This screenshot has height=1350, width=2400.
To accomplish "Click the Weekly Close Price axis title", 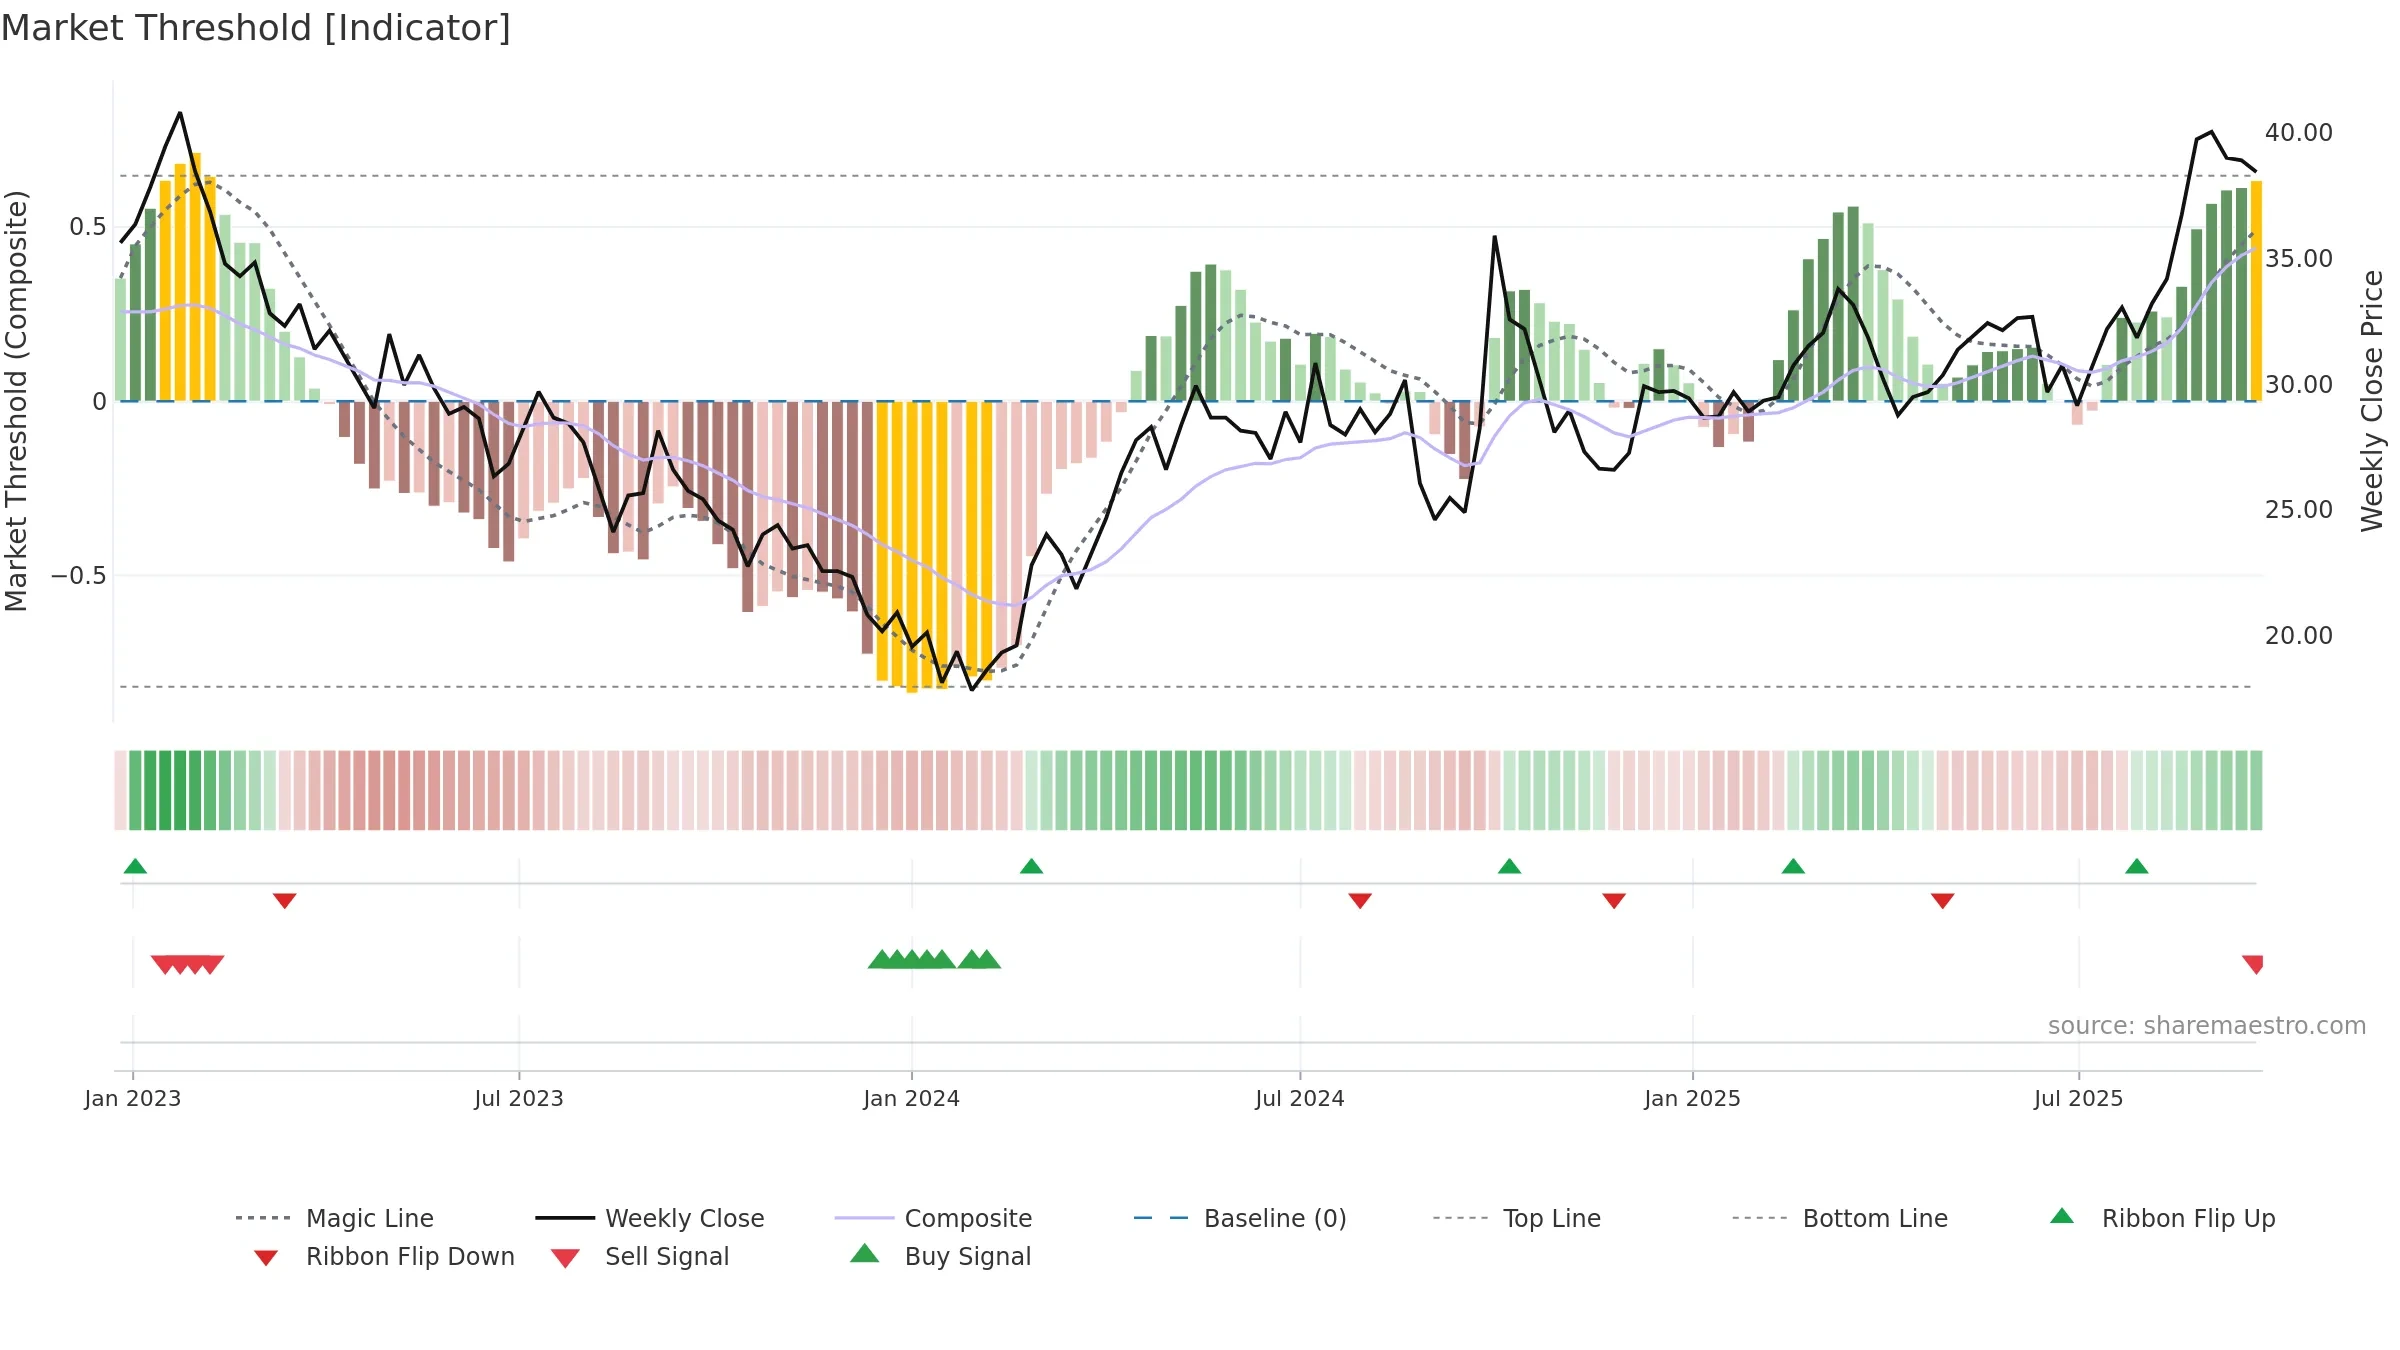I will [2372, 401].
